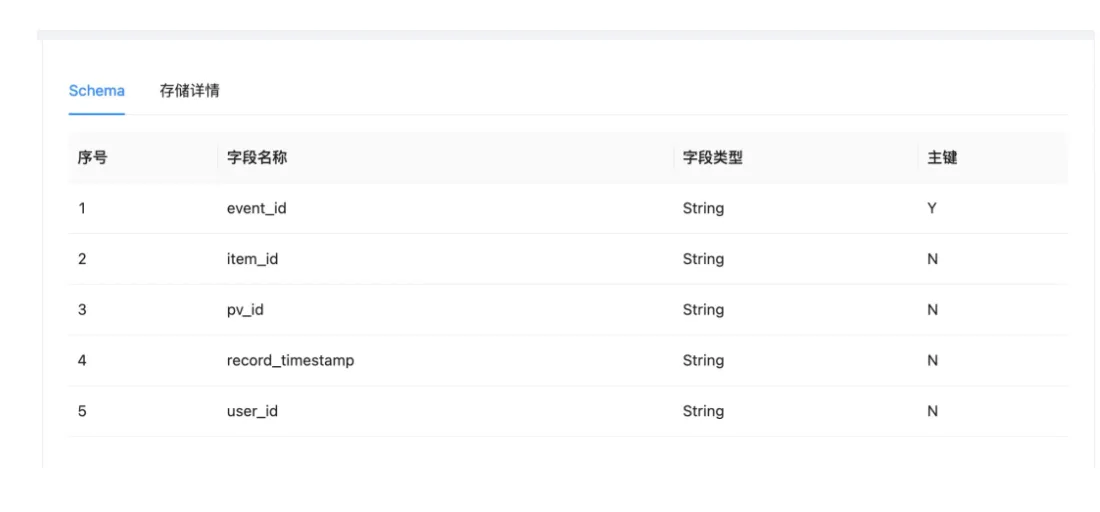The height and width of the screenshot is (512, 1100).
Task: Click primary key N in user_id row
Action: click(x=932, y=411)
